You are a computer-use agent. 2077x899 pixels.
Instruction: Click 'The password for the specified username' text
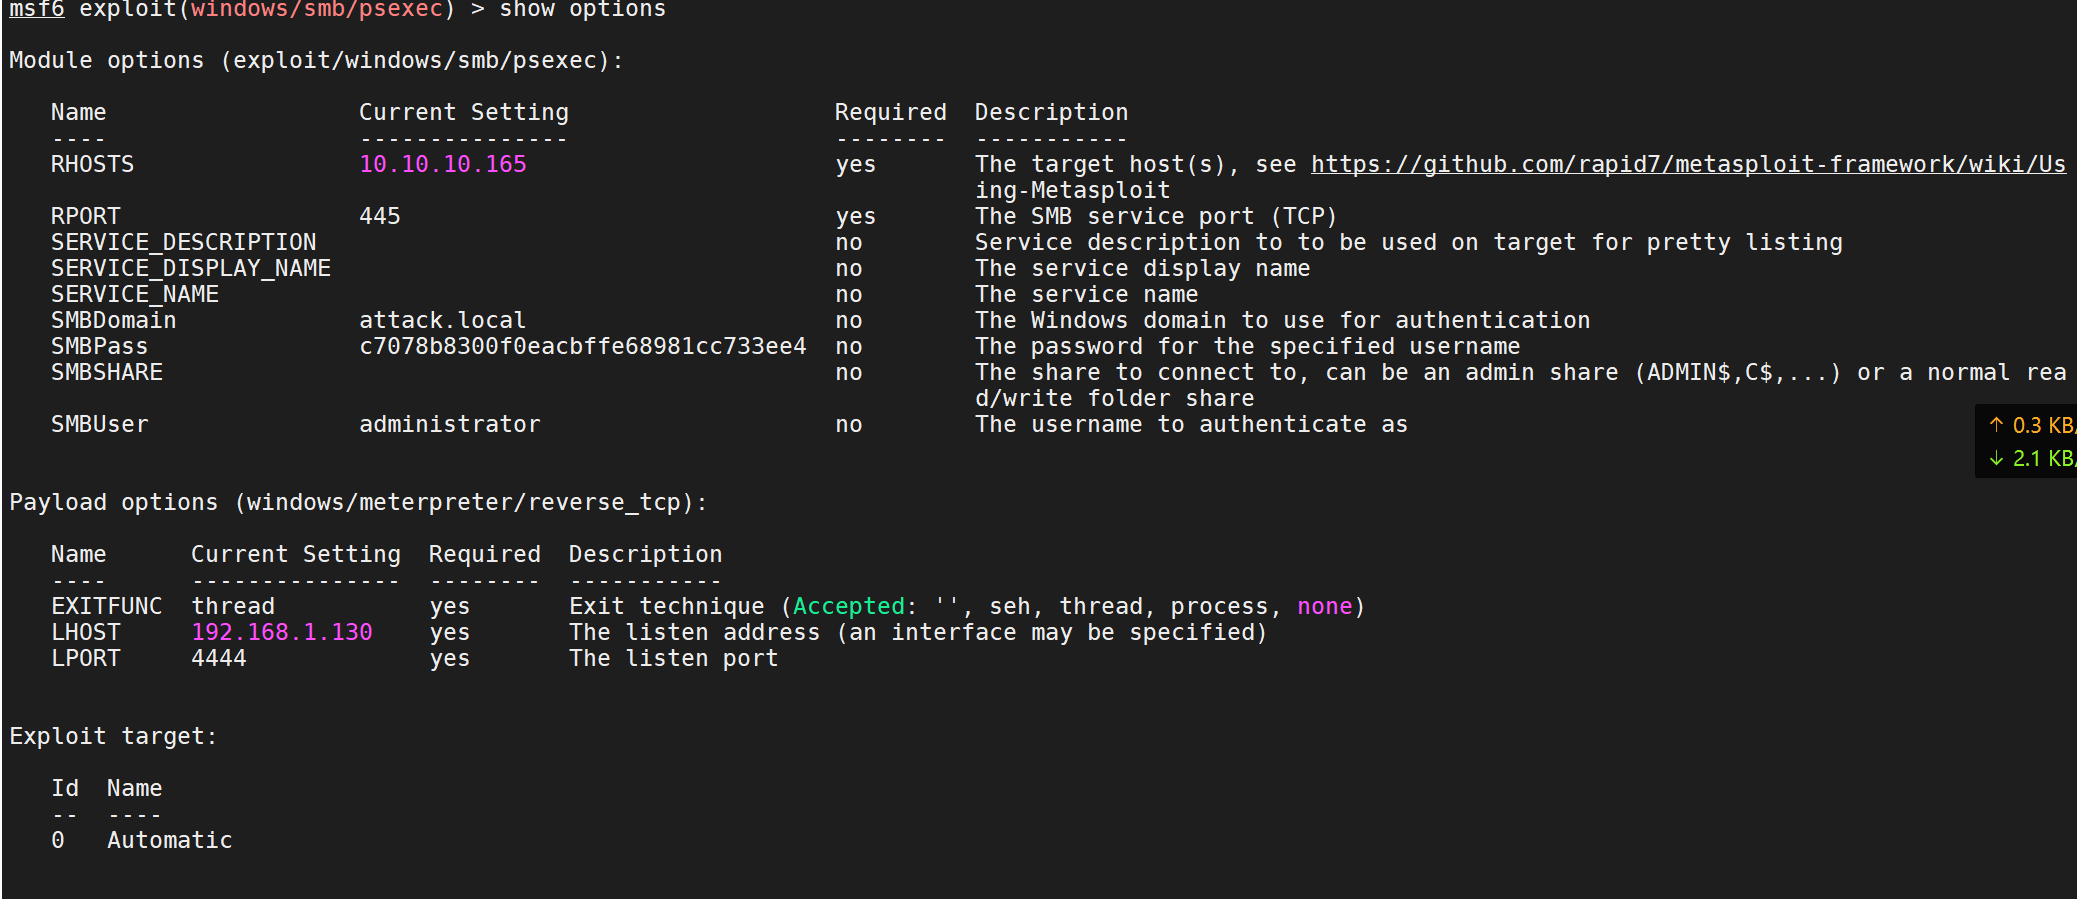1248,346
